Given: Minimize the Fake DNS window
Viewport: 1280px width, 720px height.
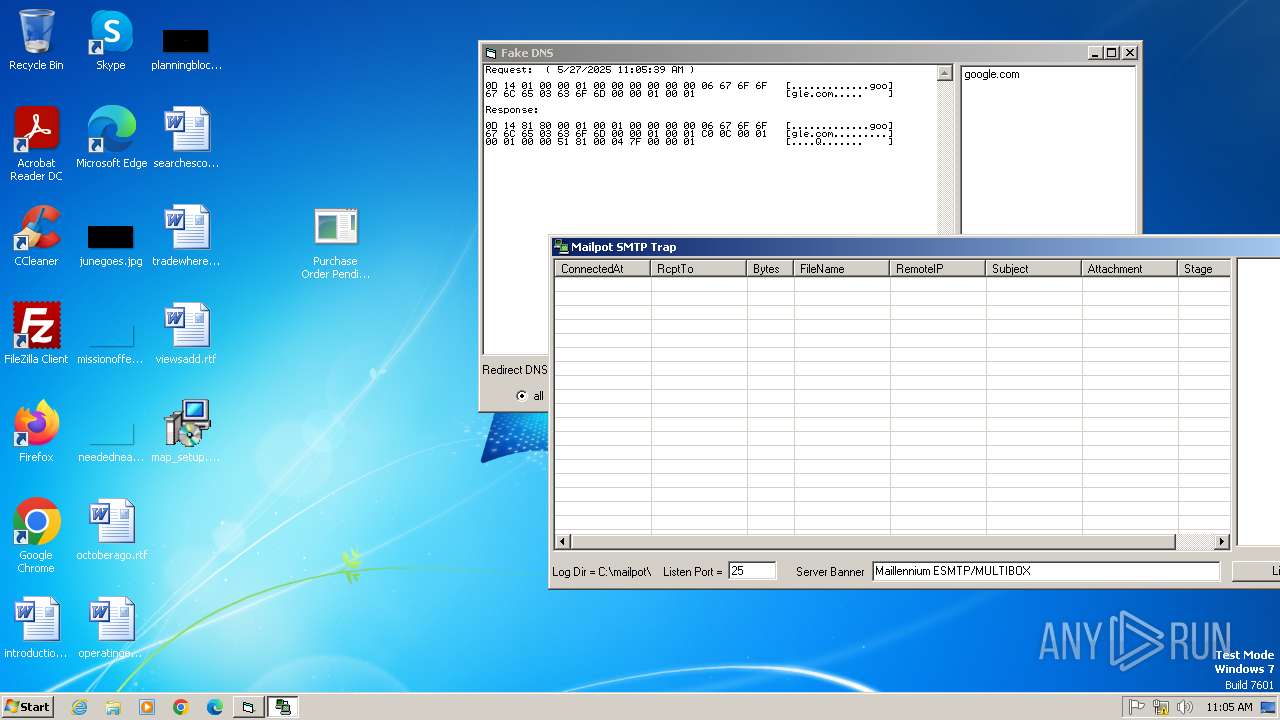Looking at the screenshot, I should coord(1095,53).
